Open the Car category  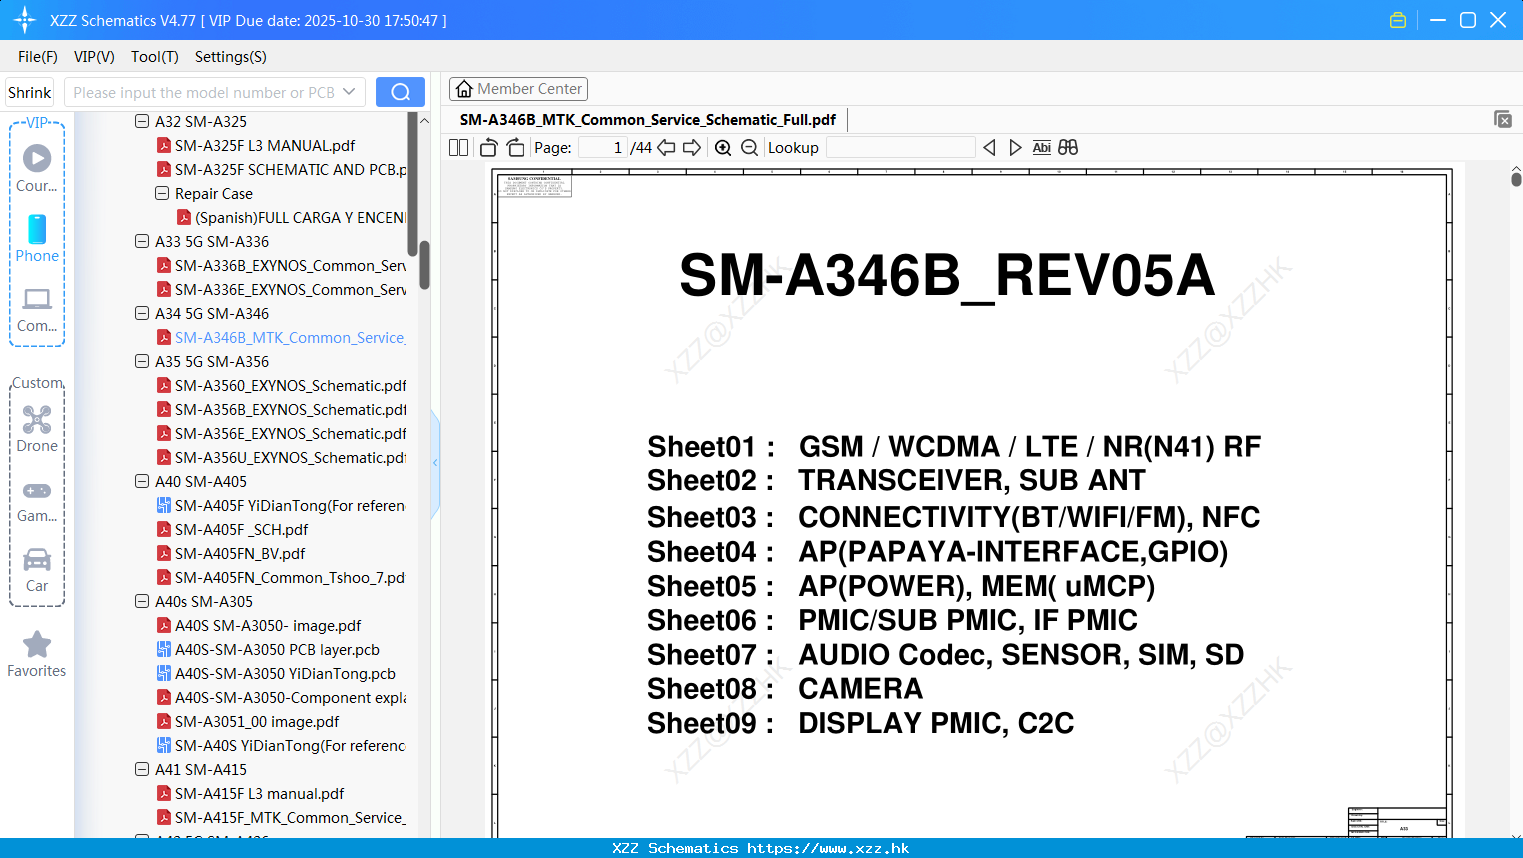click(37, 570)
